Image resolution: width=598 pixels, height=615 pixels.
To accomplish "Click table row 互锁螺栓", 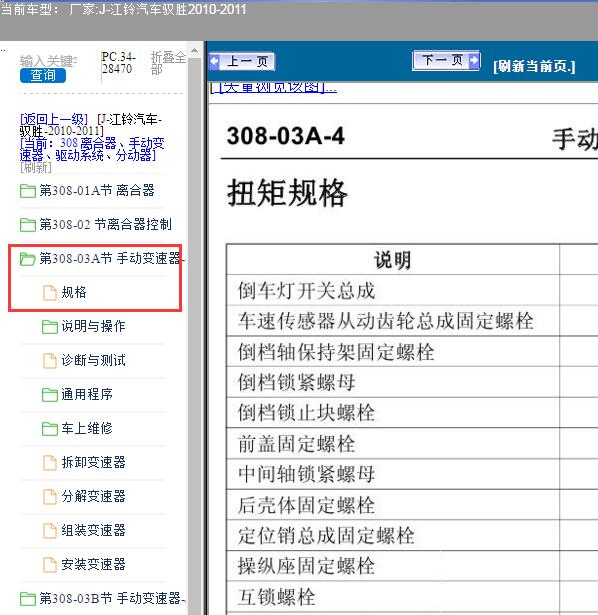I will click(393, 597).
